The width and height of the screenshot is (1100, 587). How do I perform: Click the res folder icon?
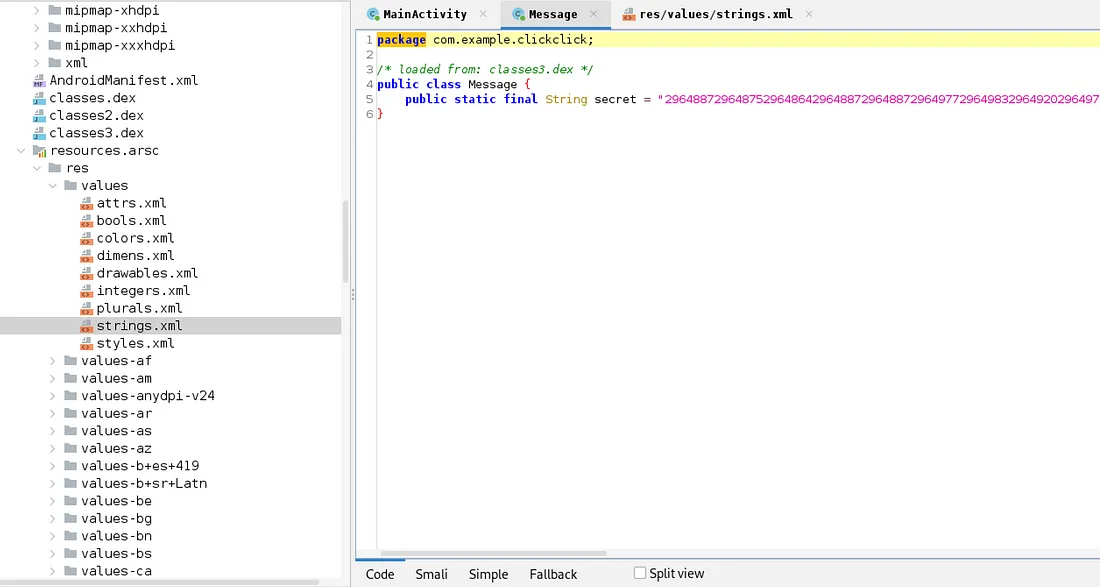55,168
